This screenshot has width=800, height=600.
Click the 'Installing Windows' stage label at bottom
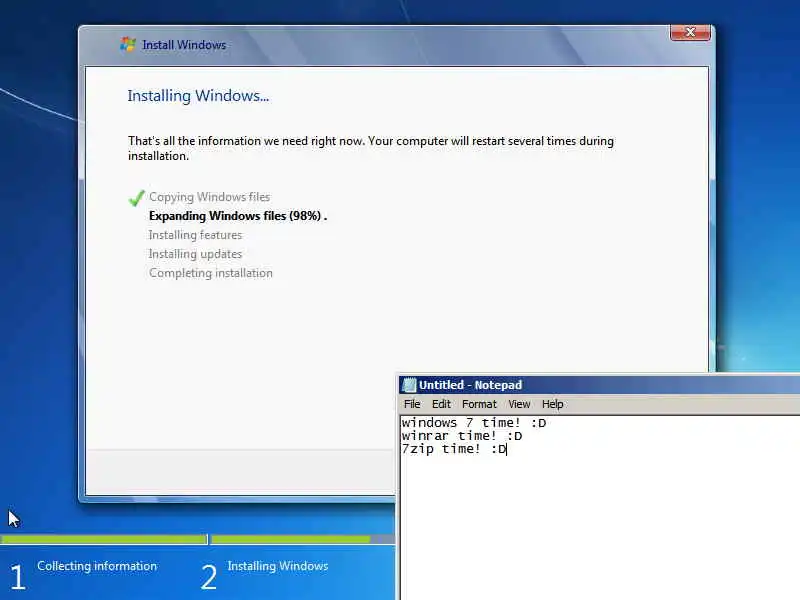[x=278, y=566]
